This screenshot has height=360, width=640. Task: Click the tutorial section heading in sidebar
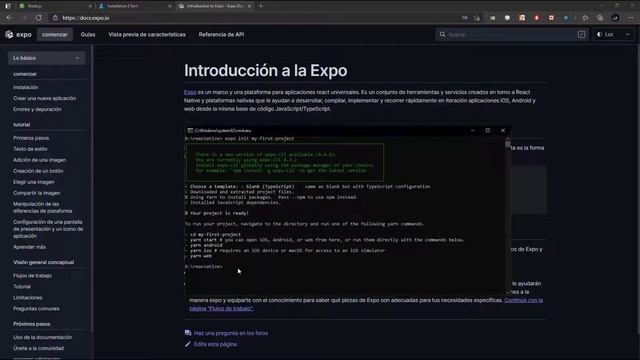21,124
